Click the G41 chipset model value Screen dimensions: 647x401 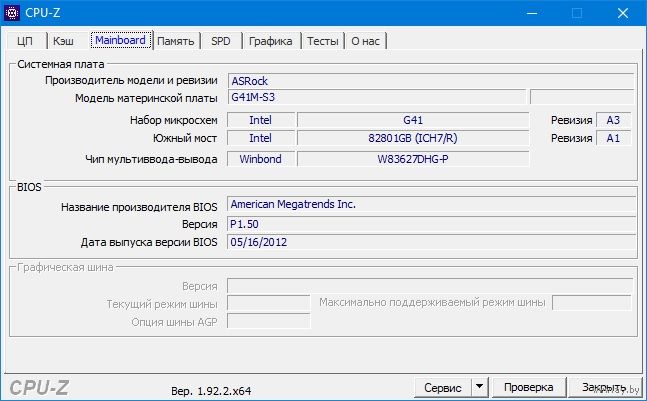(413, 120)
